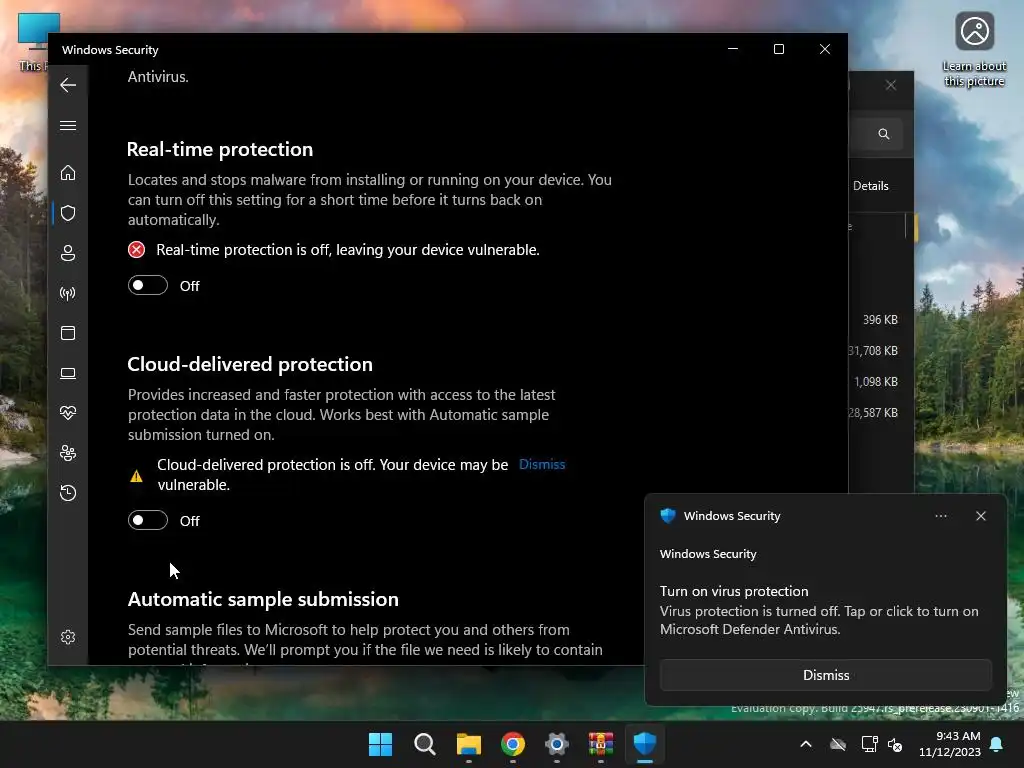The image size is (1024, 768).
Task: Open notification center bell icon
Action: point(997,744)
